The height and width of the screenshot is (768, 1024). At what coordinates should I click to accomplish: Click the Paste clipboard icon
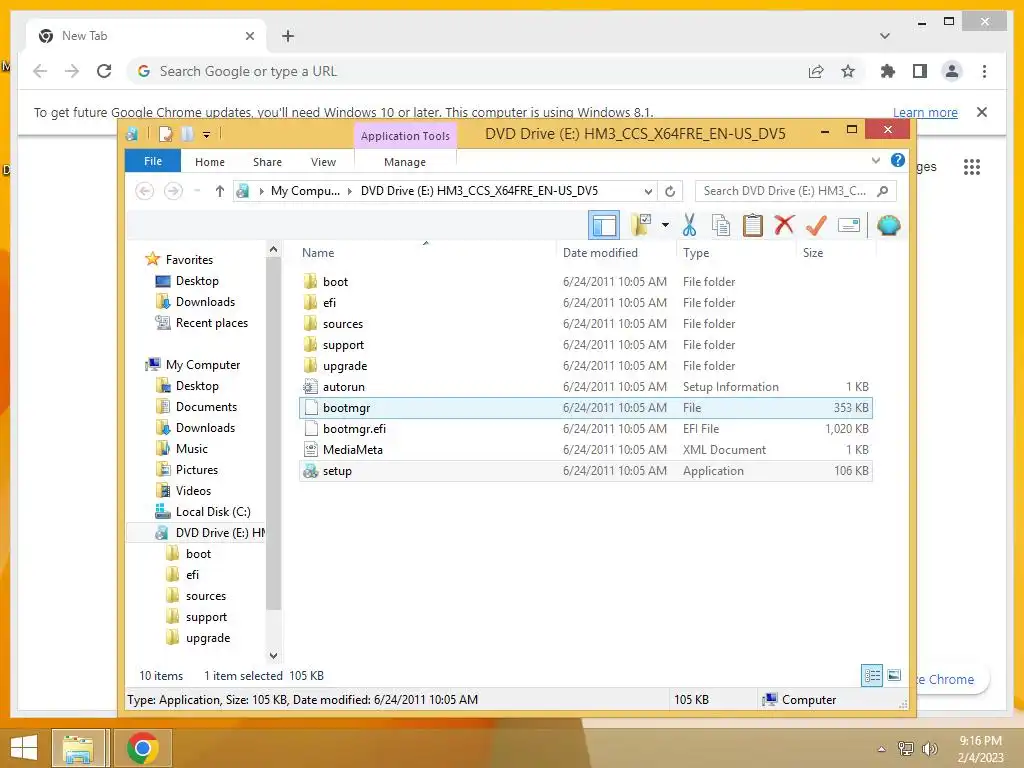coord(752,225)
